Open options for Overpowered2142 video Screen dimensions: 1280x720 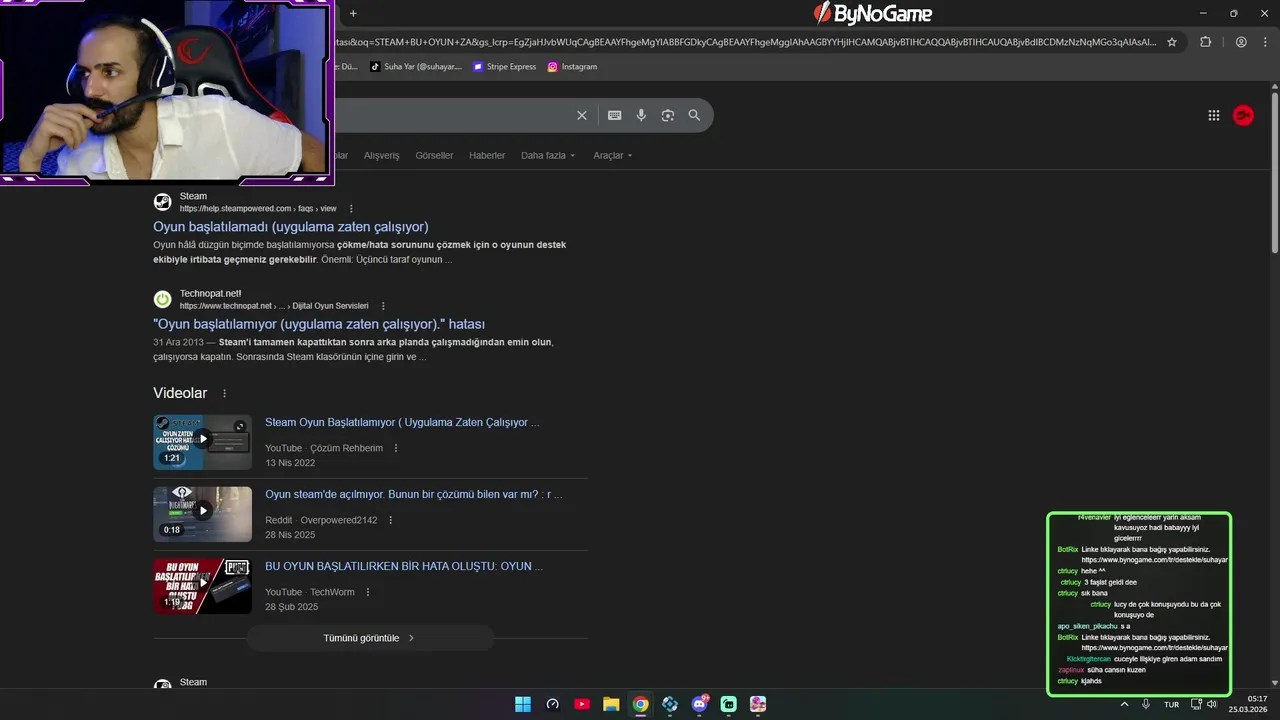click(391, 520)
